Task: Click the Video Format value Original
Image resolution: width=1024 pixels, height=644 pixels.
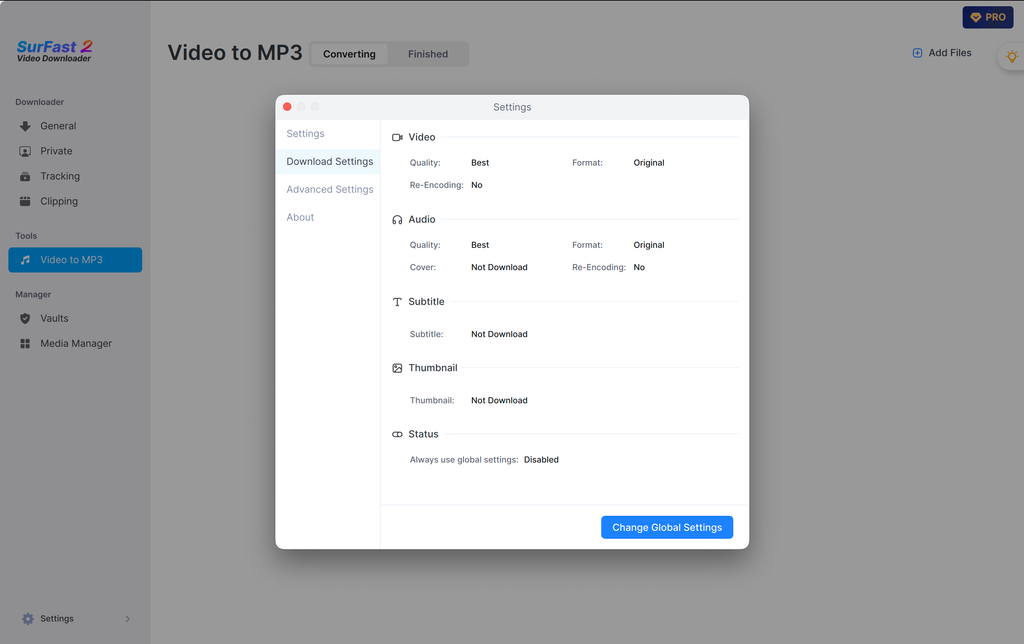Action: coord(648,163)
